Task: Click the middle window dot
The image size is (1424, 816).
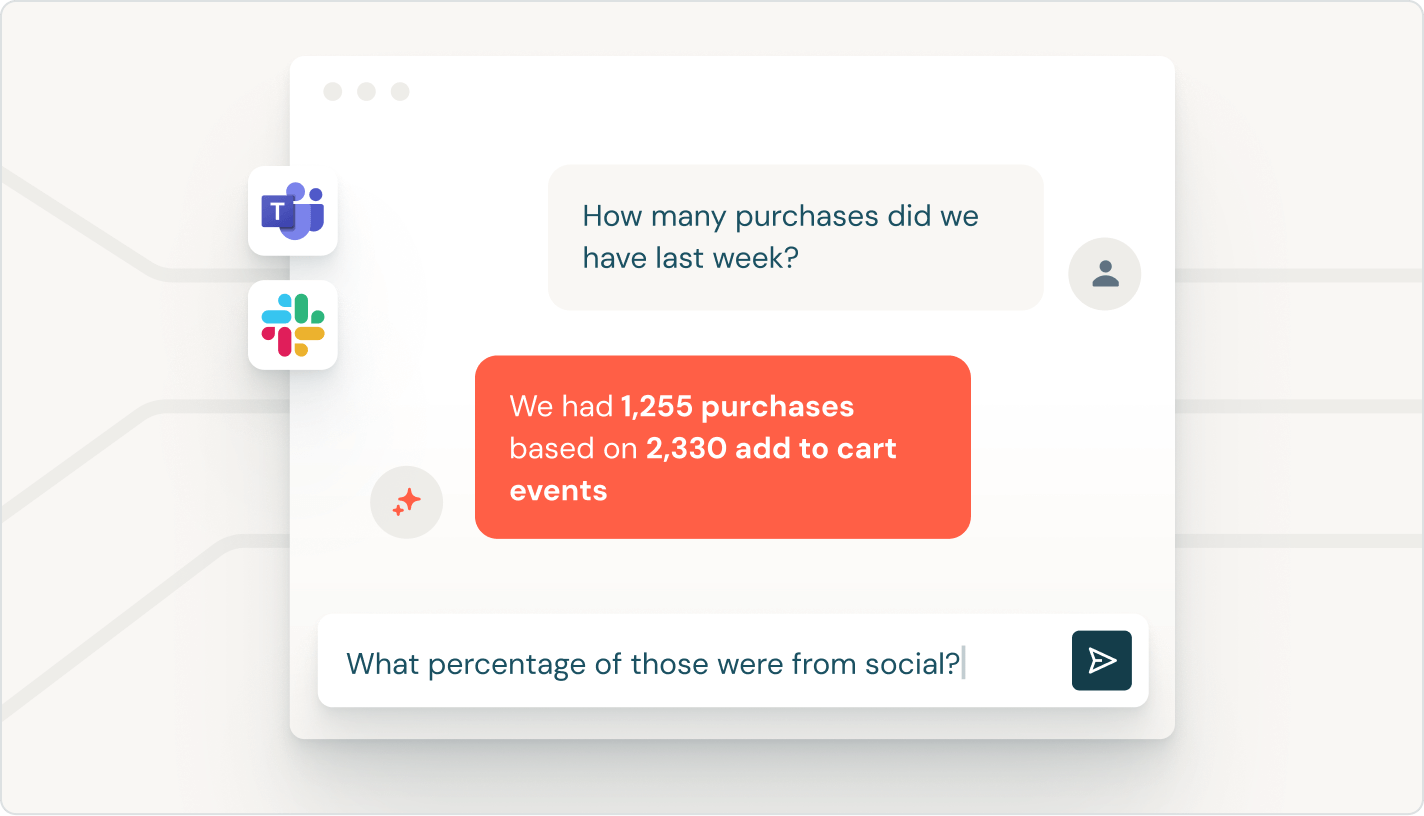Action: pyautogui.click(x=366, y=92)
